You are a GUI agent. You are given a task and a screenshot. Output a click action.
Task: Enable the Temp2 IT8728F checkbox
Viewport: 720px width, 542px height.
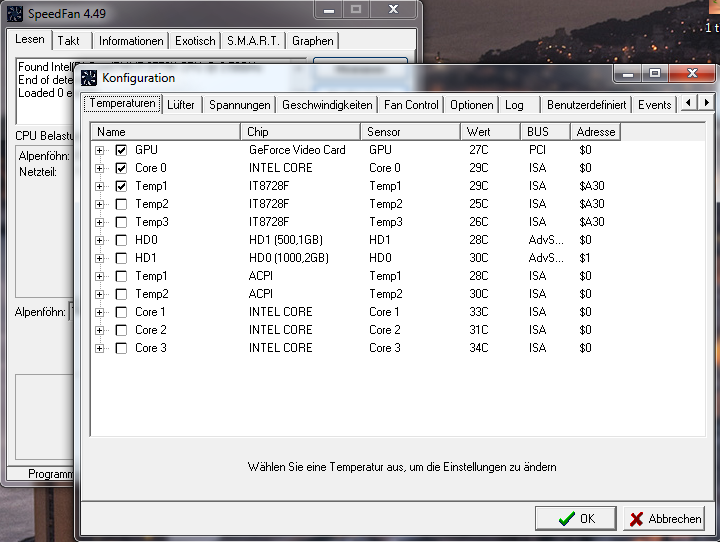coord(121,204)
